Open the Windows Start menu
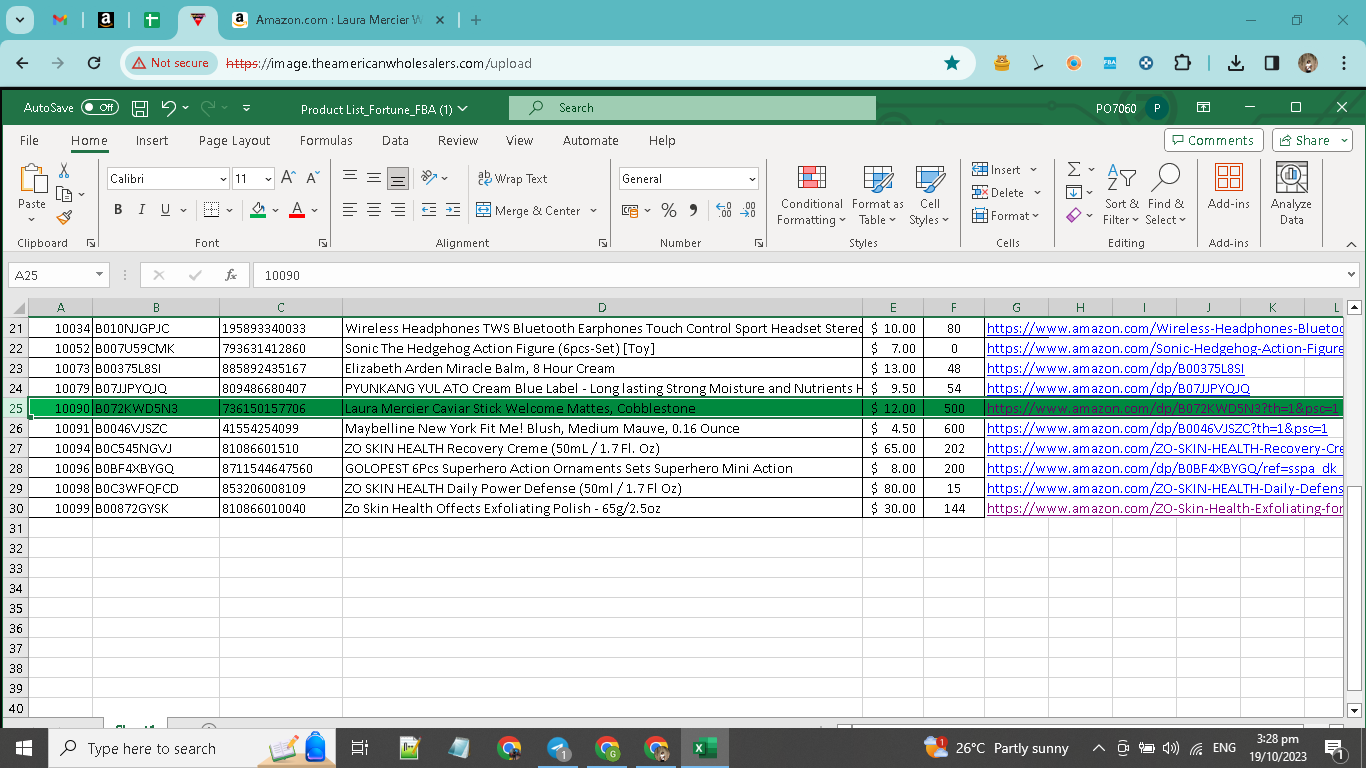This screenshot has width=1366, height=768. (23, 748)
